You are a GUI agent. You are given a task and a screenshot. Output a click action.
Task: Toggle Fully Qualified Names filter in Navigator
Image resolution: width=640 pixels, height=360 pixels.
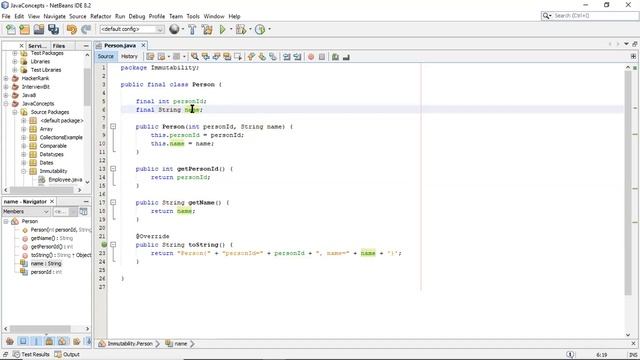click(x=76, y=341)
